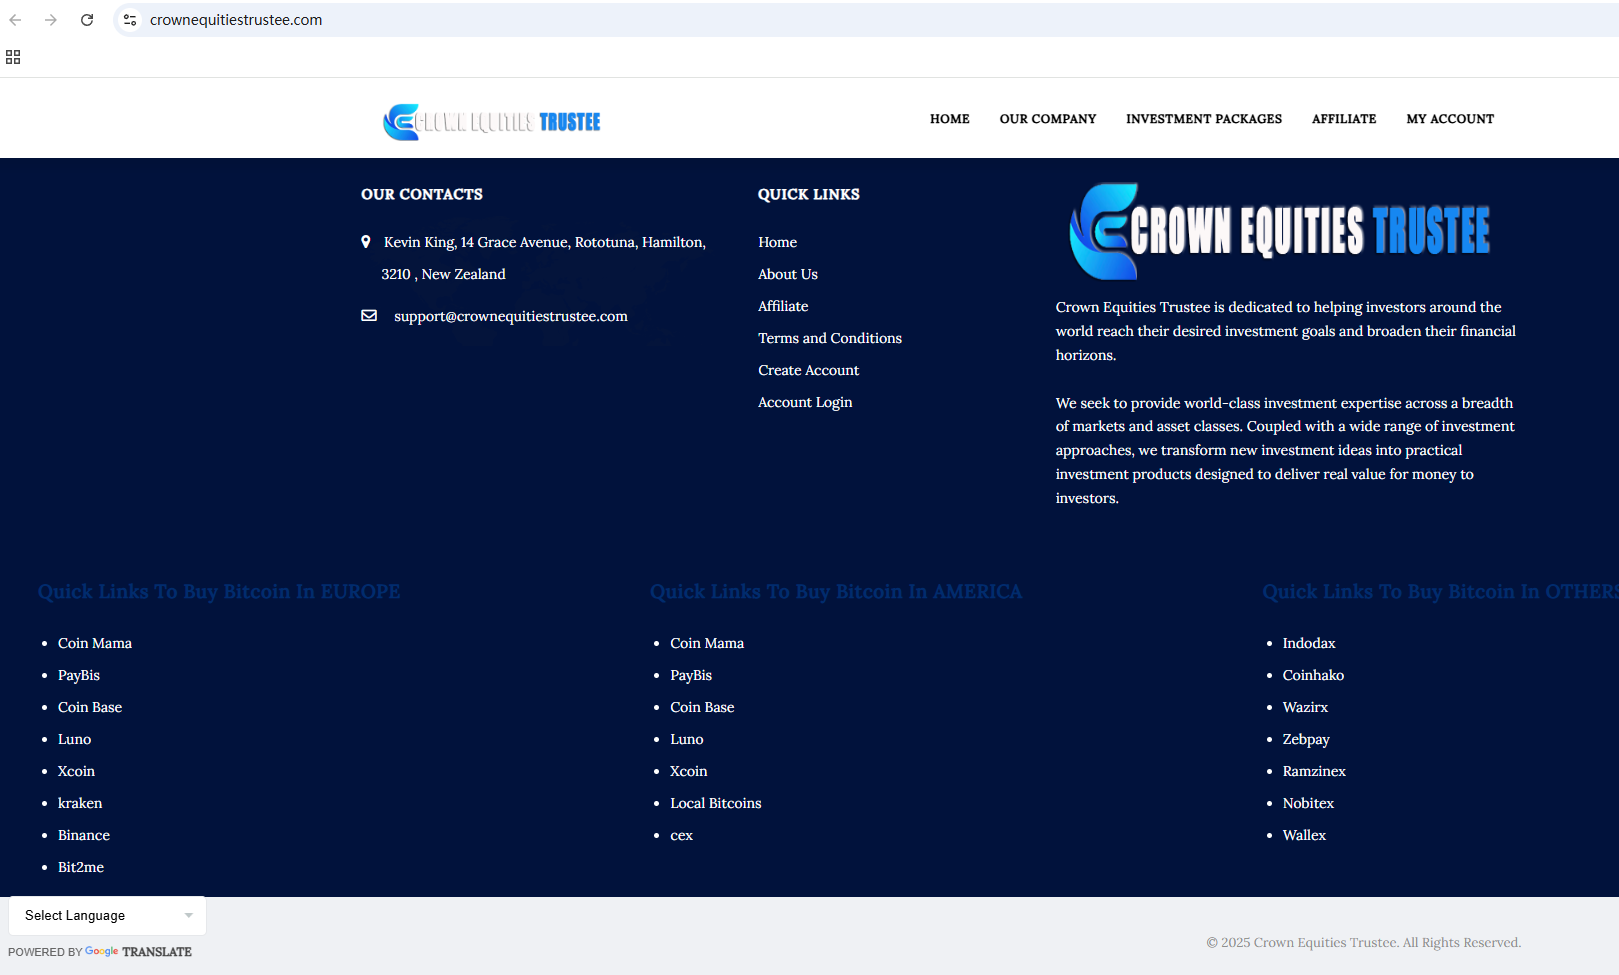Open the AFFILIATE menu item

1344,119
